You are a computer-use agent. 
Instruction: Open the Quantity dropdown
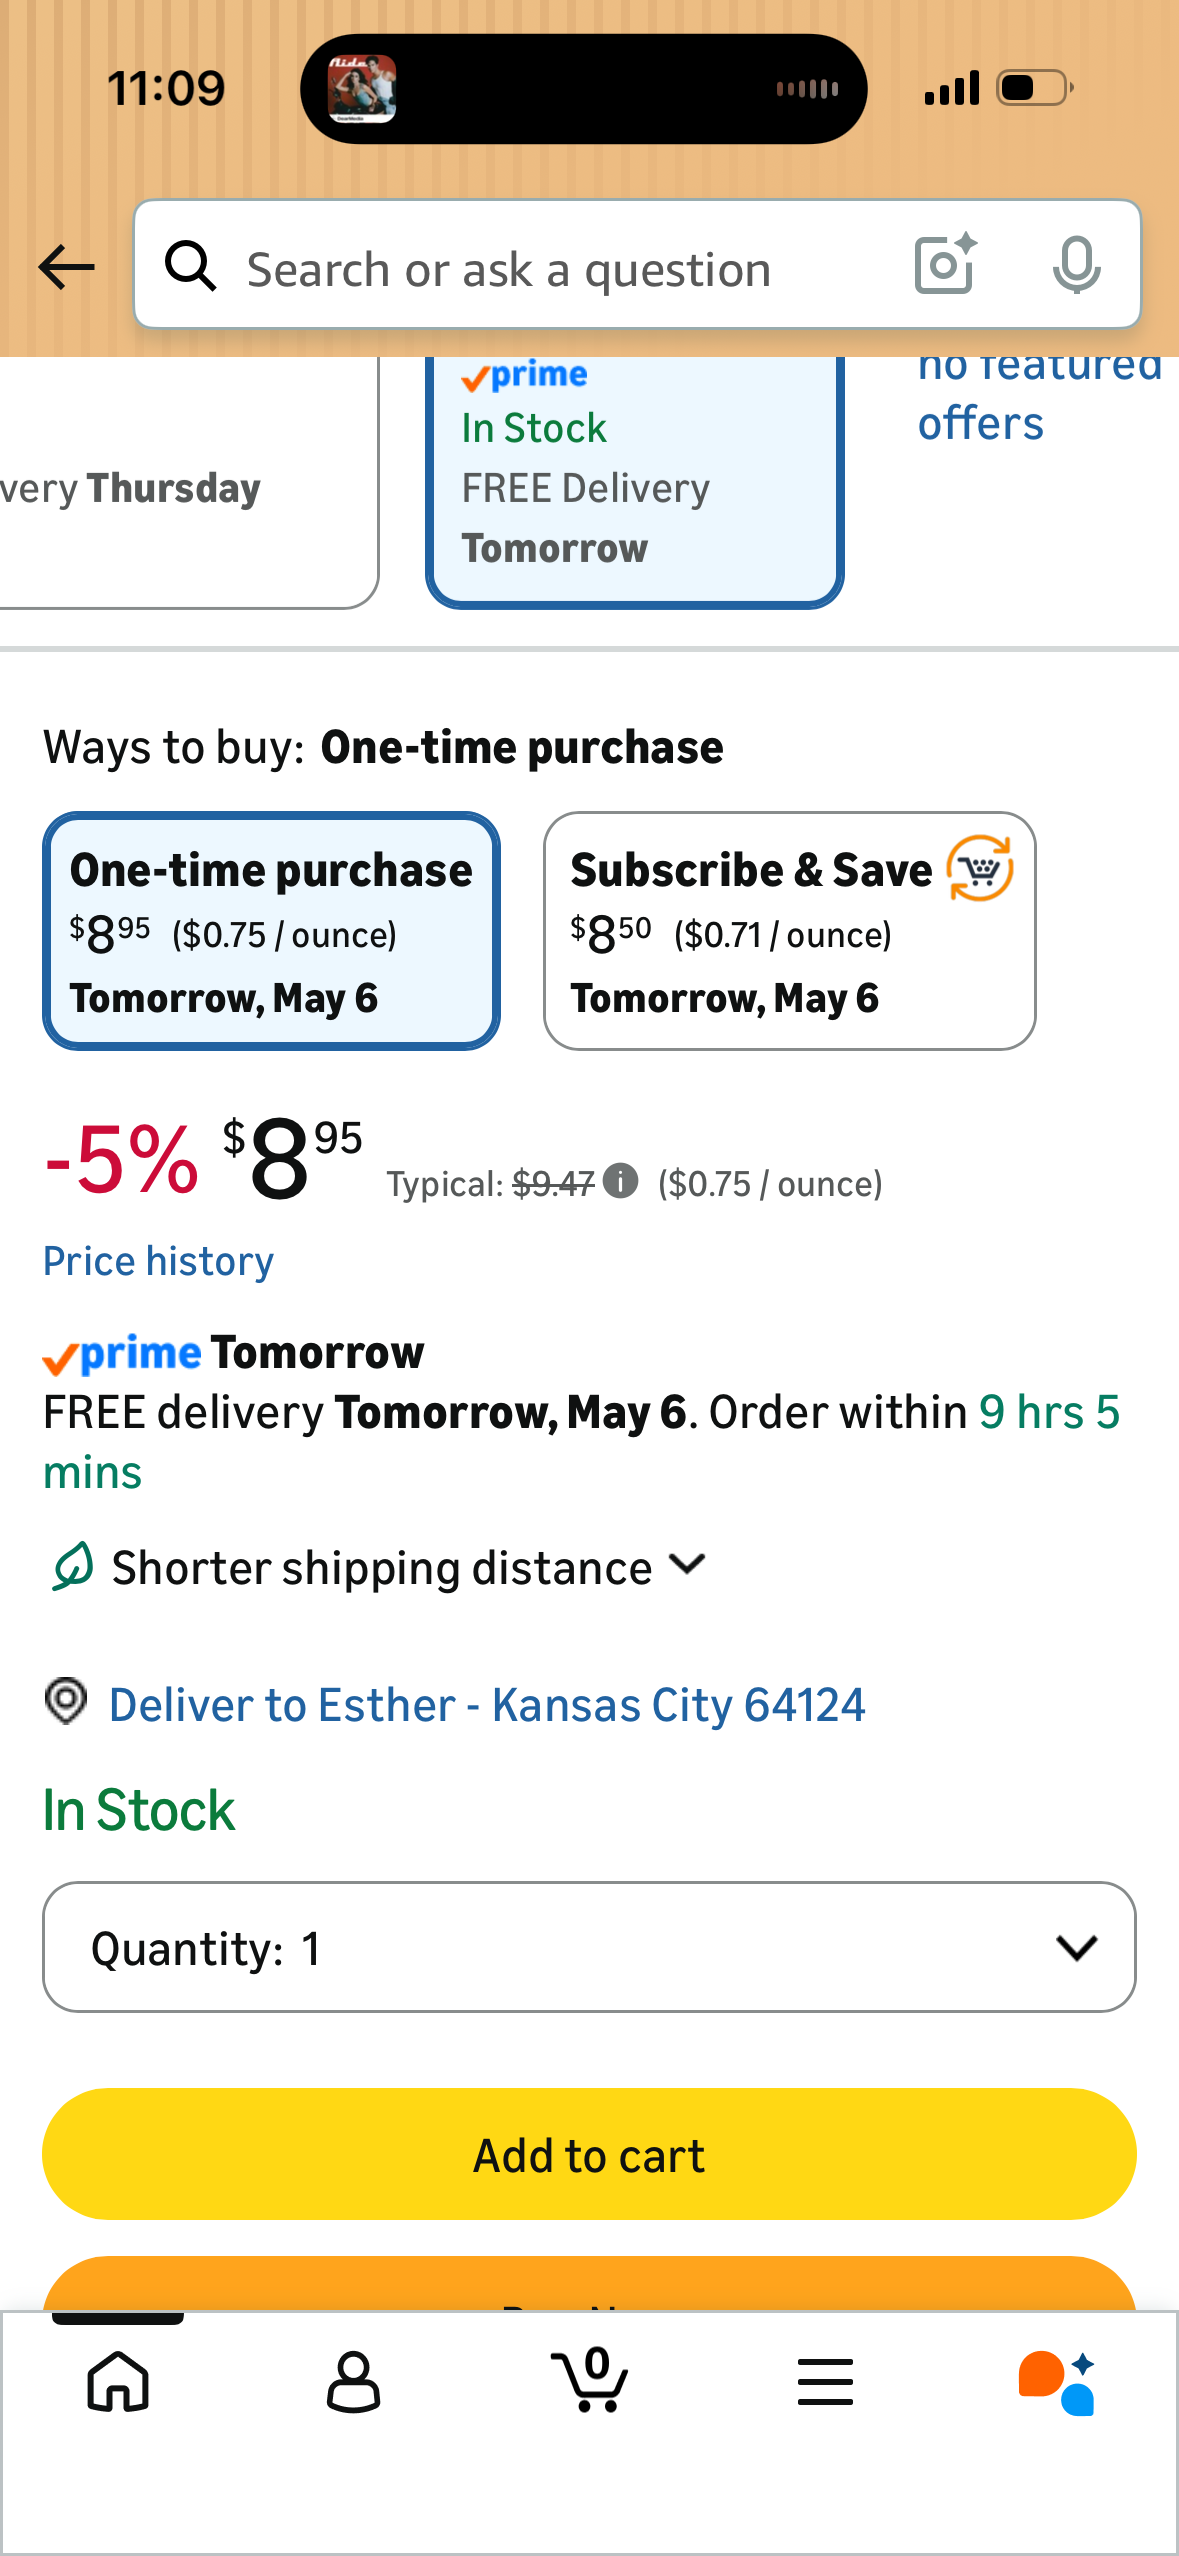[589, 1947]
